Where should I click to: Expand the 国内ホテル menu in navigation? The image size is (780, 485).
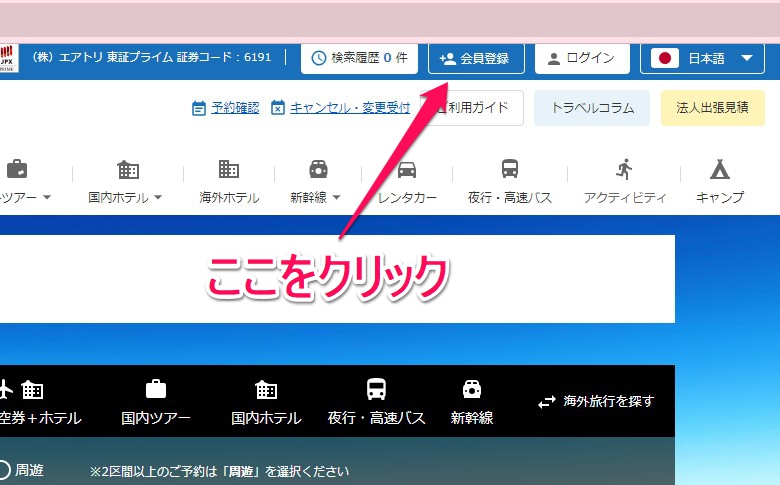125,197
